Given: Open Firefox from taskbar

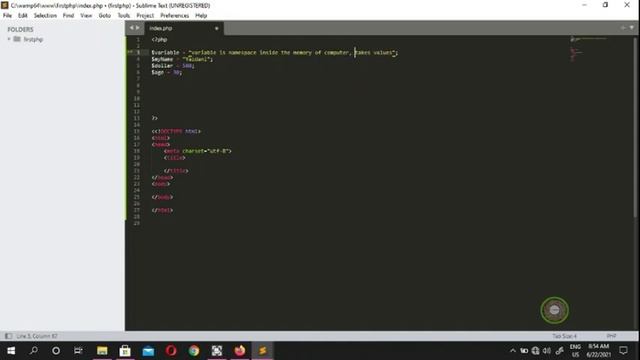Looking at the screenshot, I should point(240,351).
